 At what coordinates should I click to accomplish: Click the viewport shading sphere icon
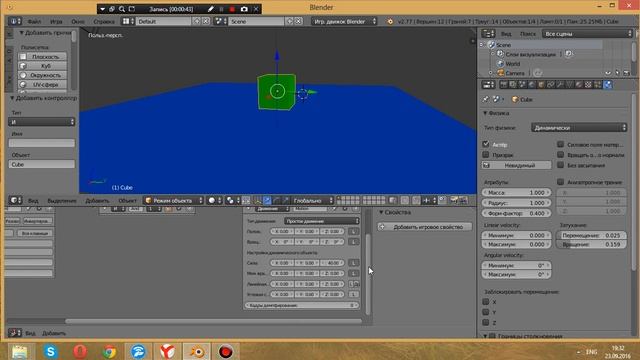point(214,200)
